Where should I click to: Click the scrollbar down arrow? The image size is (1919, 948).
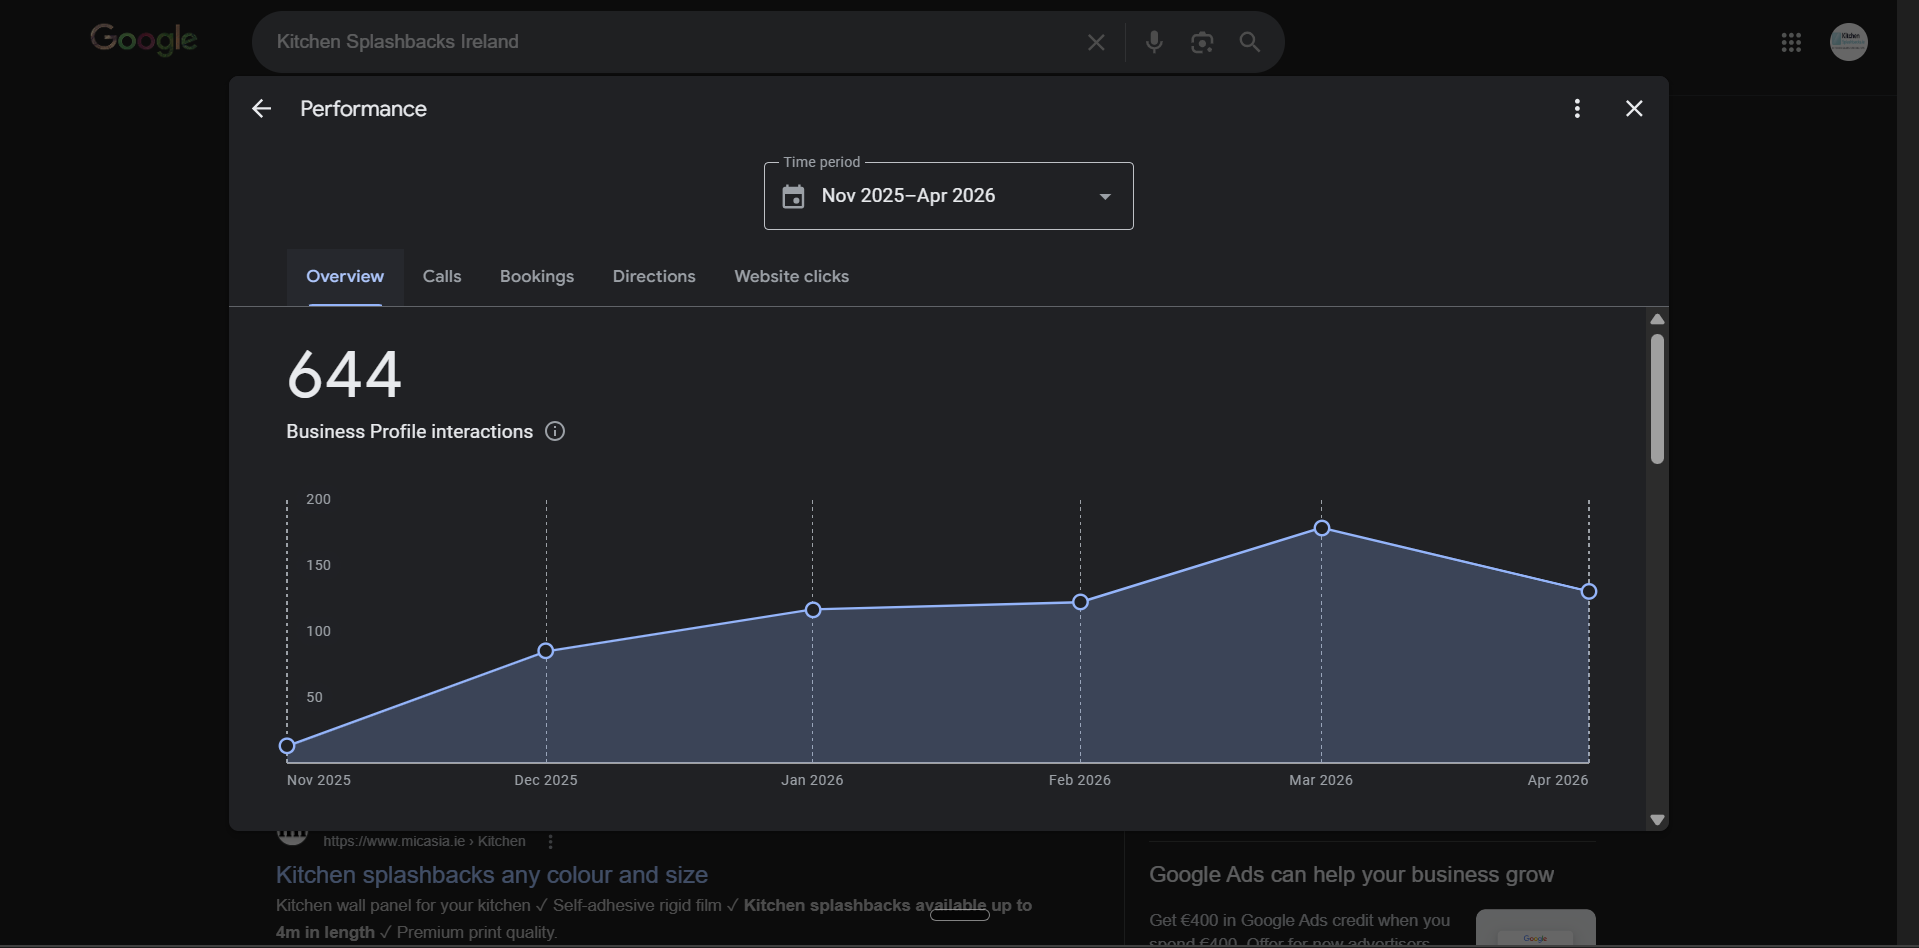click(1656, 820)
